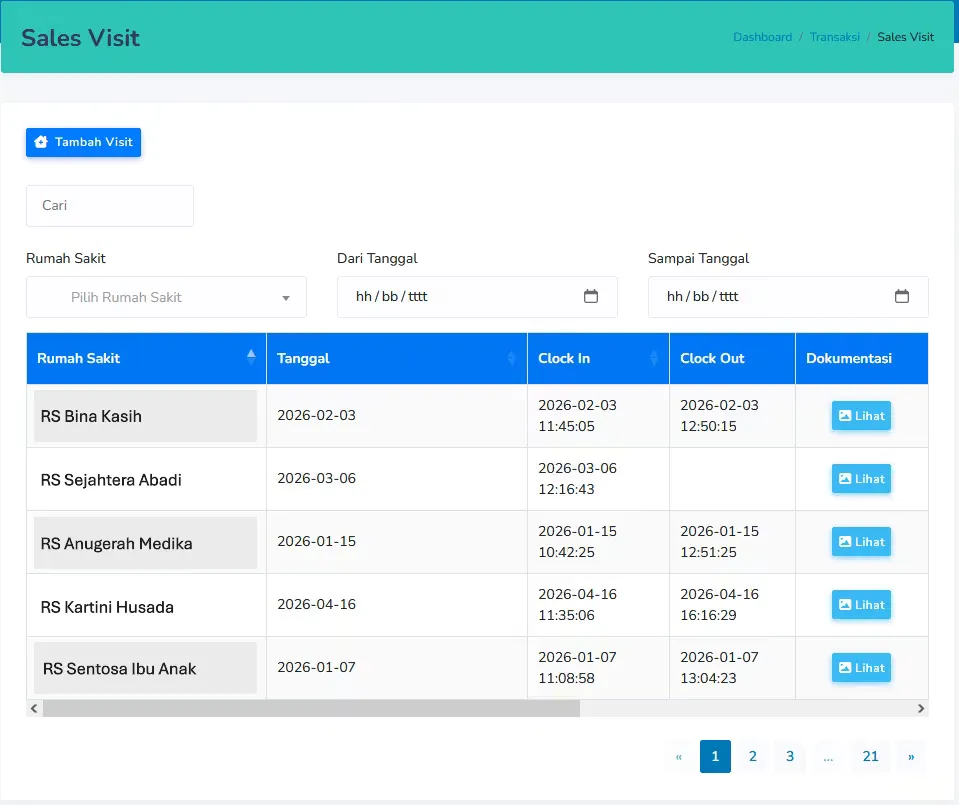The width and height of the screenshot is (959, 805).
Task: Sort table by Clock In column
Action: 598,358
